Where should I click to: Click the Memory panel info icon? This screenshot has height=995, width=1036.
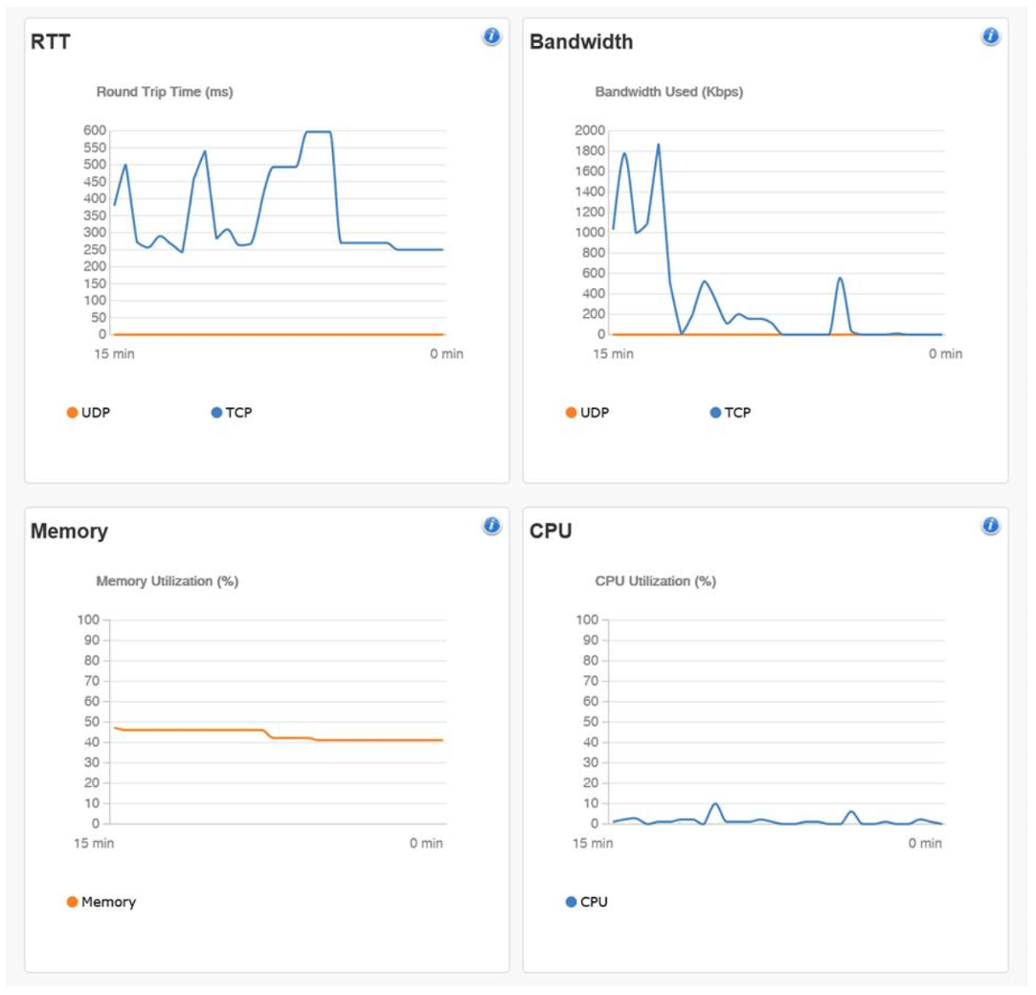[x=491, y=525]
